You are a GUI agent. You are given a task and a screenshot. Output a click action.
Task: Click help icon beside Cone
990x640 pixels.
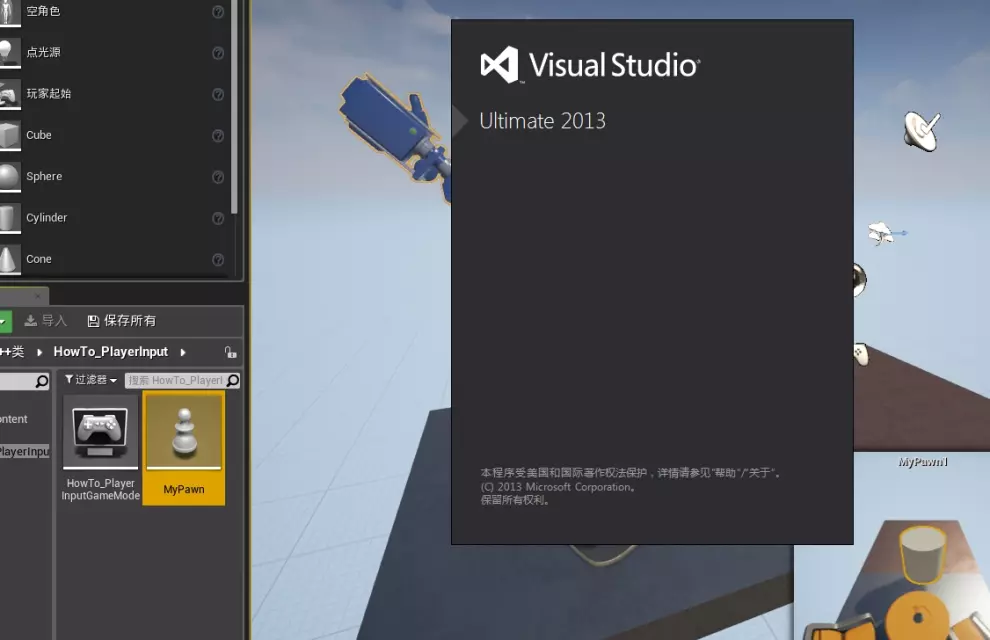pos(218,260)
